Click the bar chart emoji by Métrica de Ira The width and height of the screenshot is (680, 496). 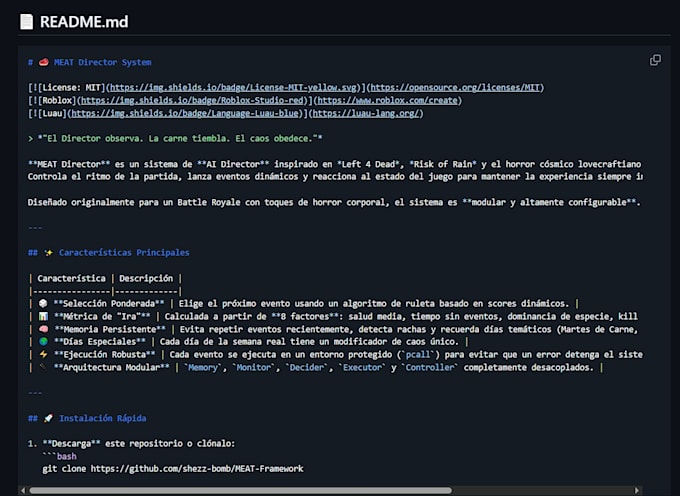(x=43, y=317)
